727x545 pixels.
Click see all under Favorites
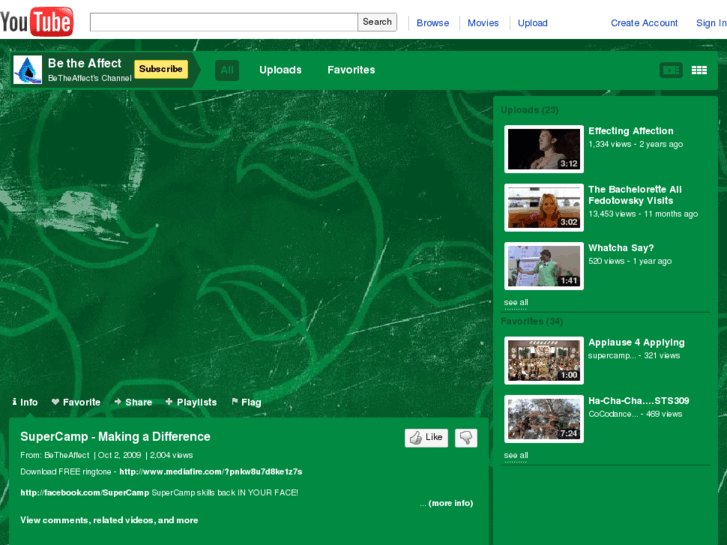[516, 455]
